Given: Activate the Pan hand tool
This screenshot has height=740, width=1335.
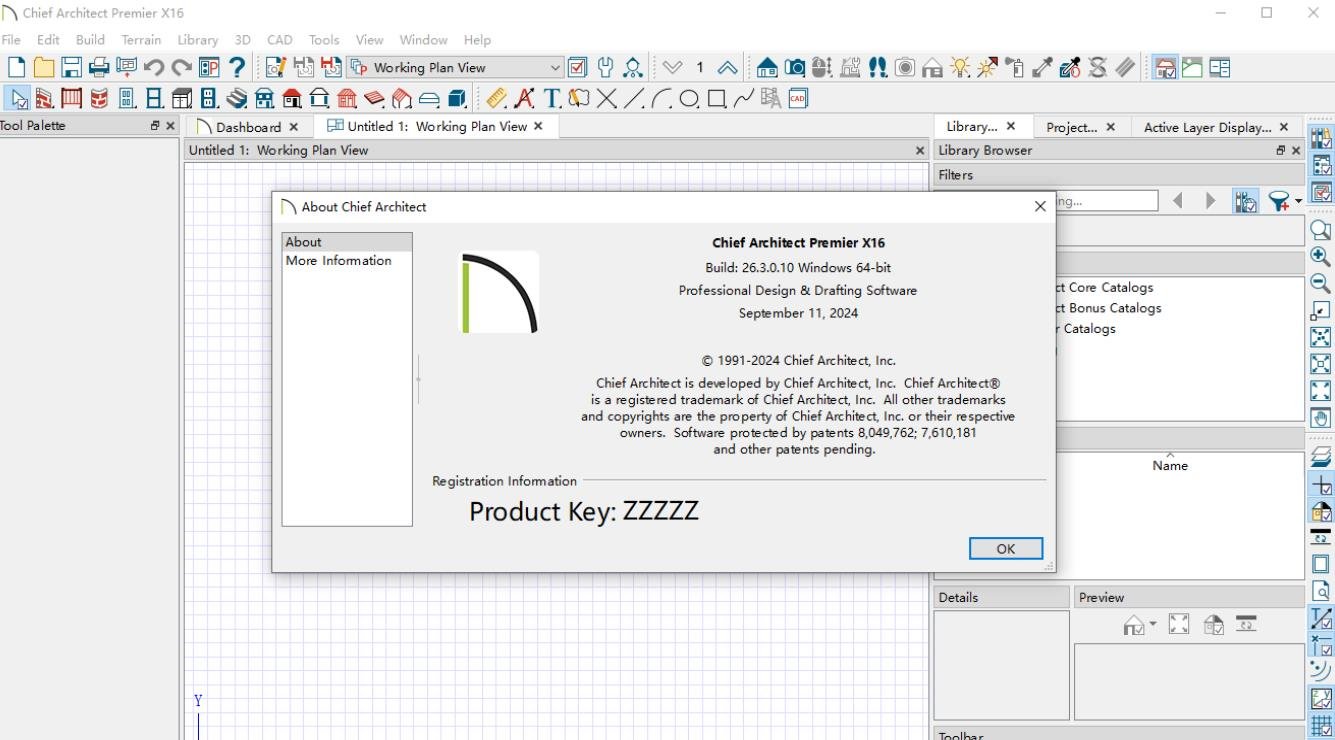Looking at the screenshot, I should coord(1321,418).
